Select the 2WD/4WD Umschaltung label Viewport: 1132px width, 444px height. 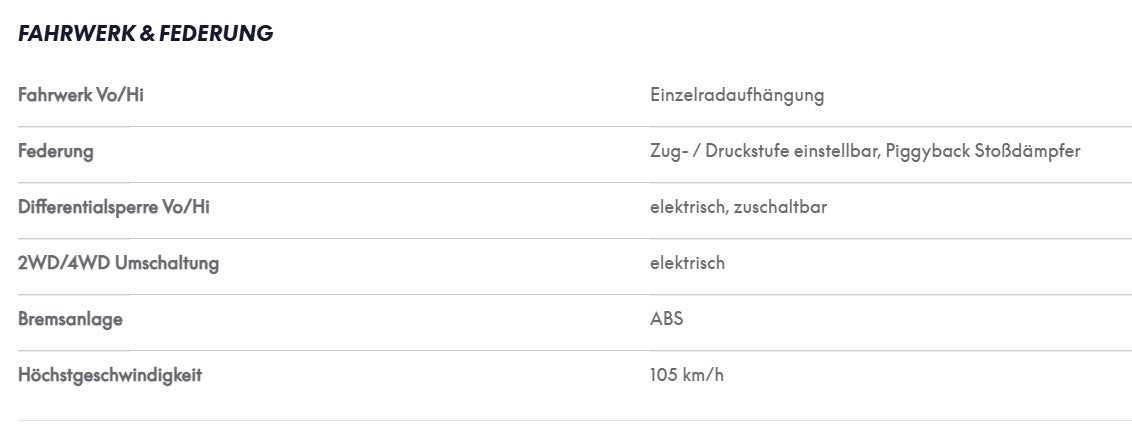[x=118, y=263]
